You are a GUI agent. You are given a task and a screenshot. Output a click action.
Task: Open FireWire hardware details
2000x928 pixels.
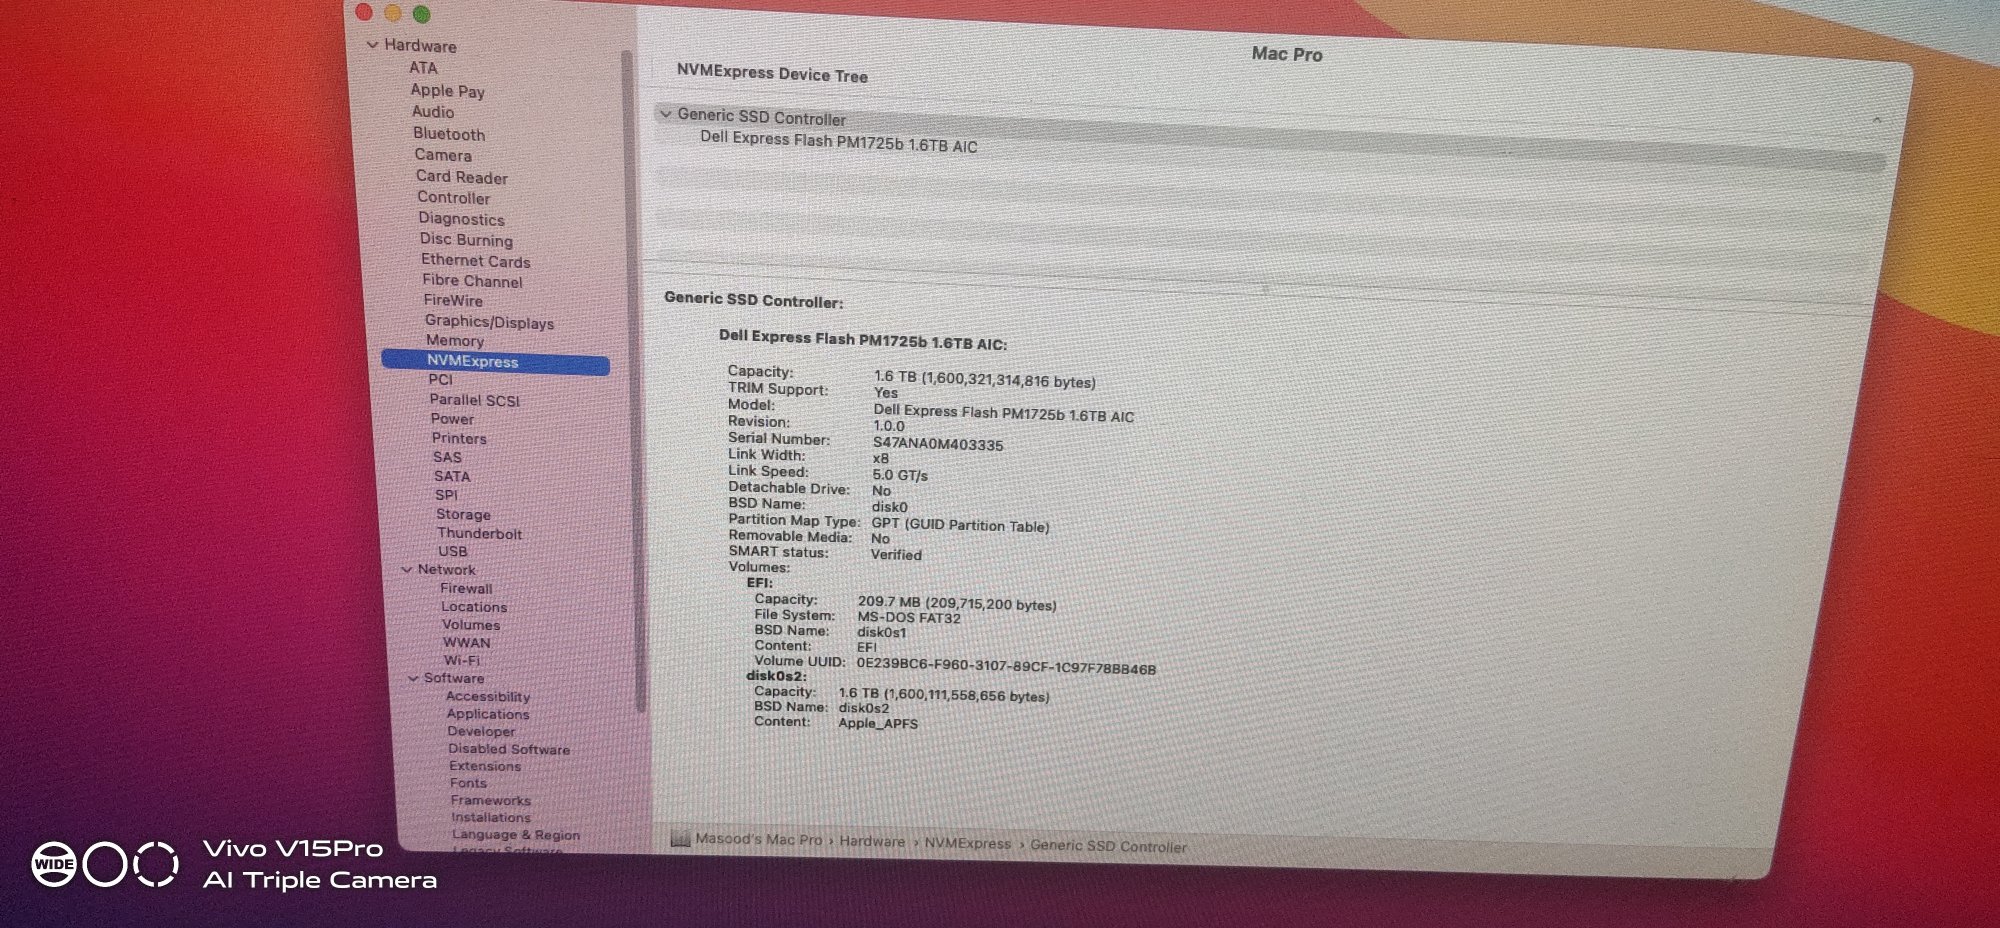pyautogui.click(x=453, y=300)
